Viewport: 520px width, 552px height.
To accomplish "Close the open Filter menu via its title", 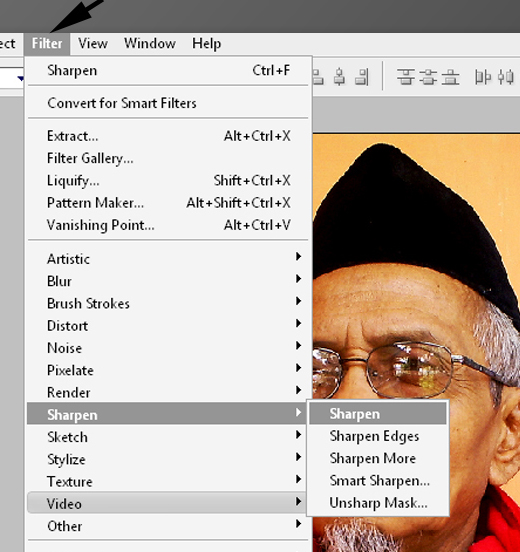I will tap(47, 44).
